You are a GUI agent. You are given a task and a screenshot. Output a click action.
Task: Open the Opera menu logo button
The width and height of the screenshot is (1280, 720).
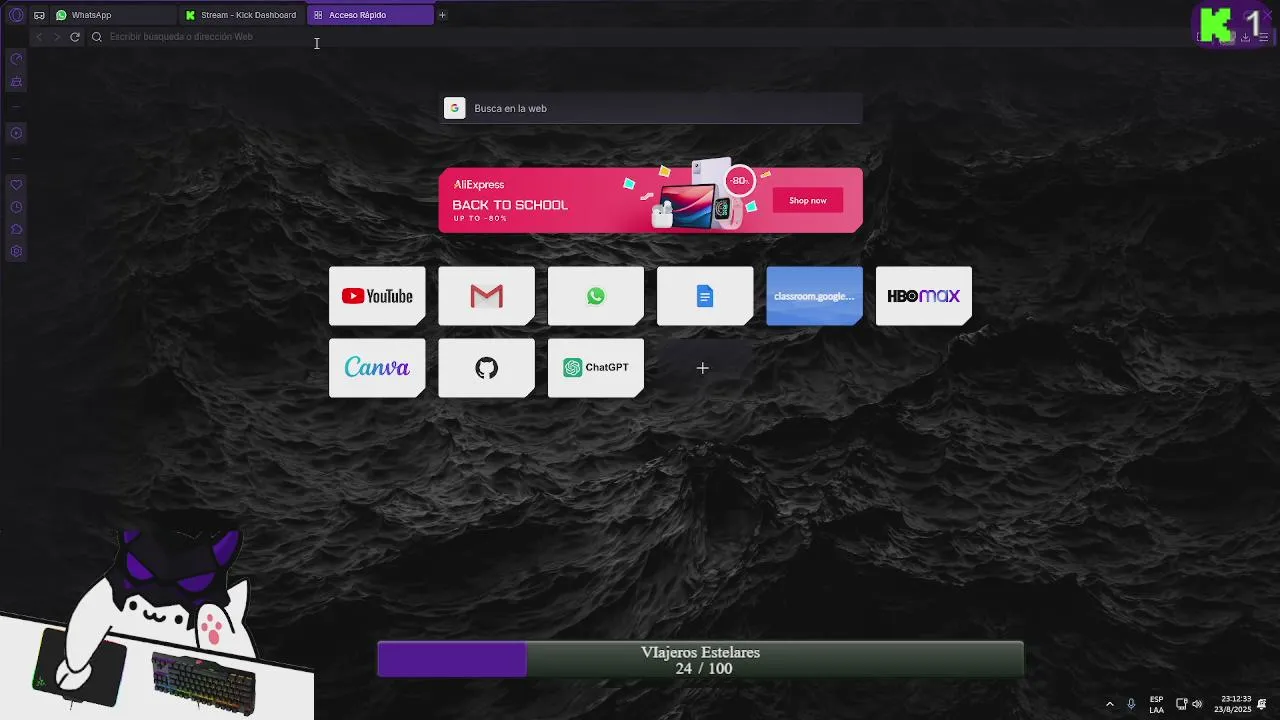pos(16,15)
